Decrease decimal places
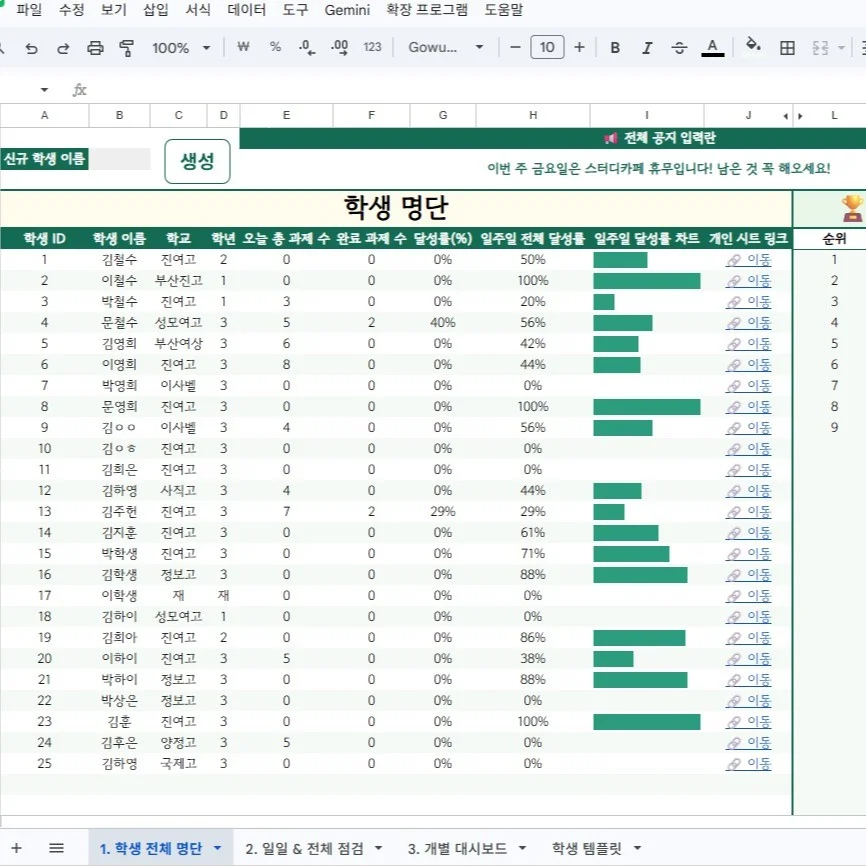Image resolution: width=866 pixels, height=866 pixels. (x=307, y=47)
